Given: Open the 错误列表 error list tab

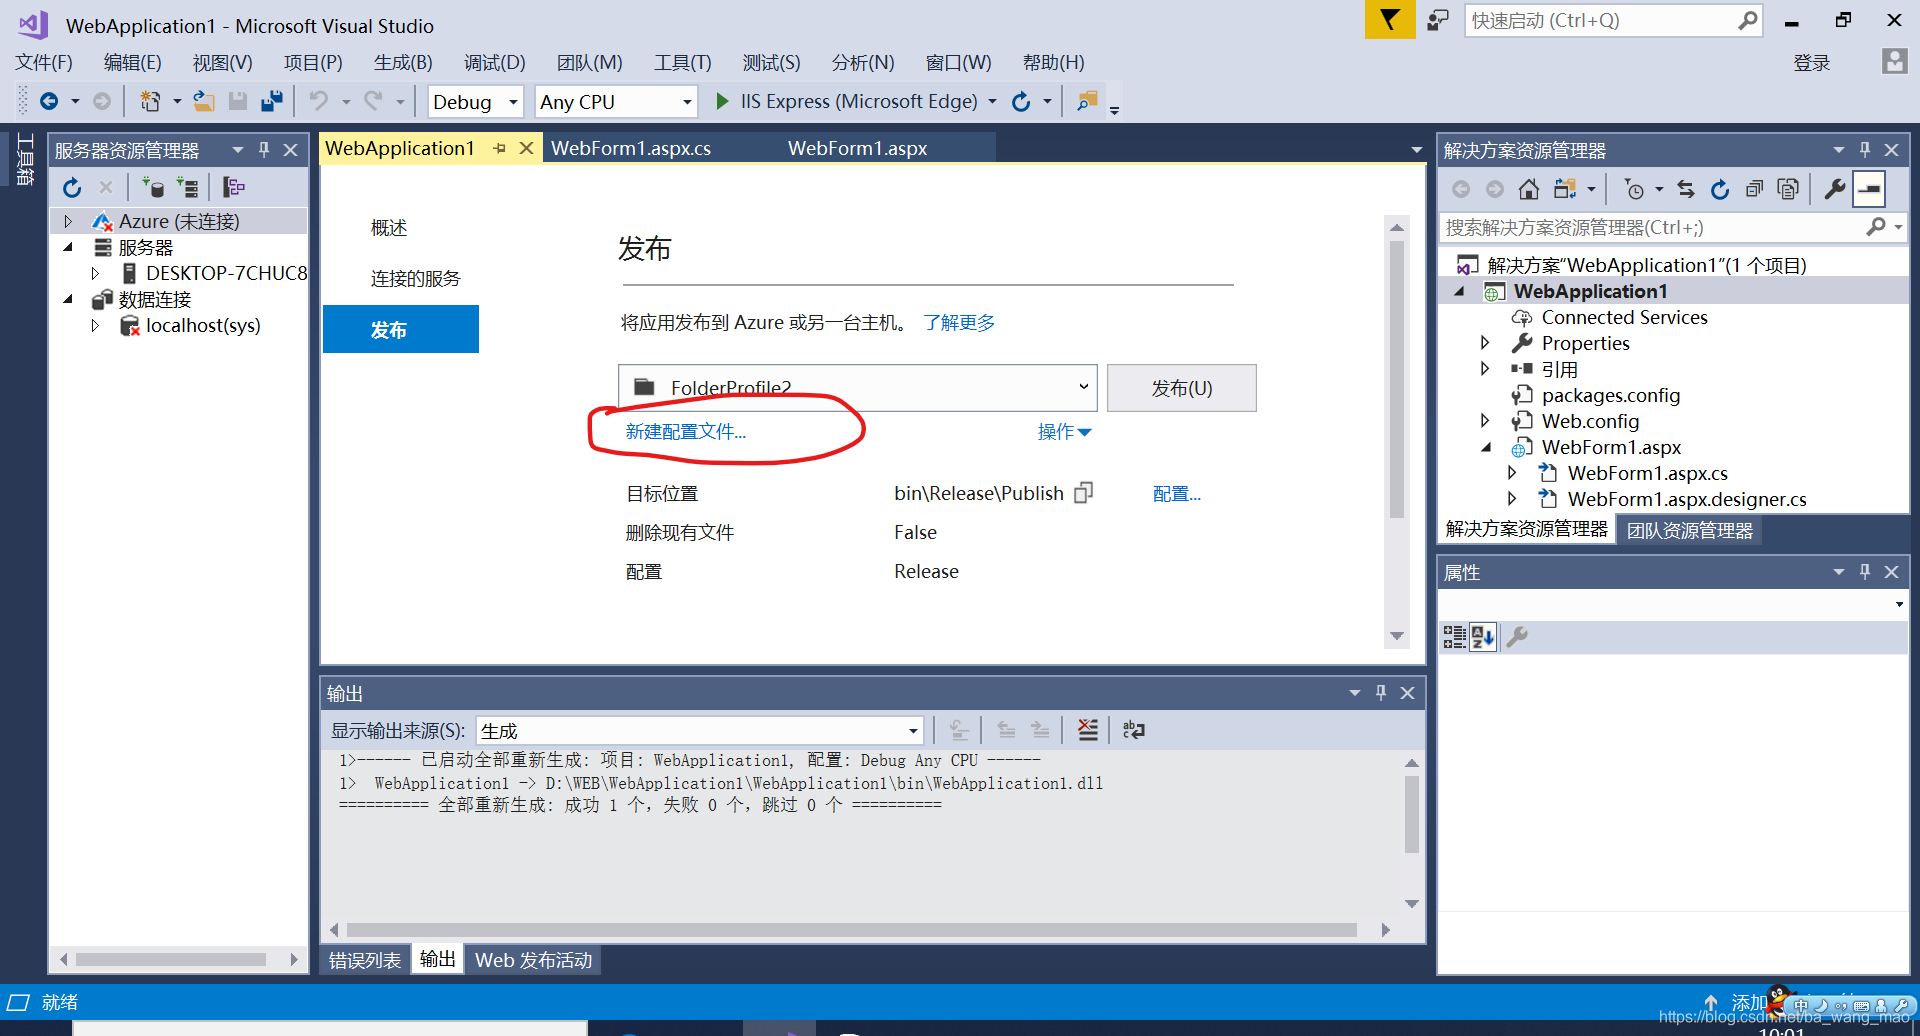Looking at the screenshot, I should click(365, 960).
